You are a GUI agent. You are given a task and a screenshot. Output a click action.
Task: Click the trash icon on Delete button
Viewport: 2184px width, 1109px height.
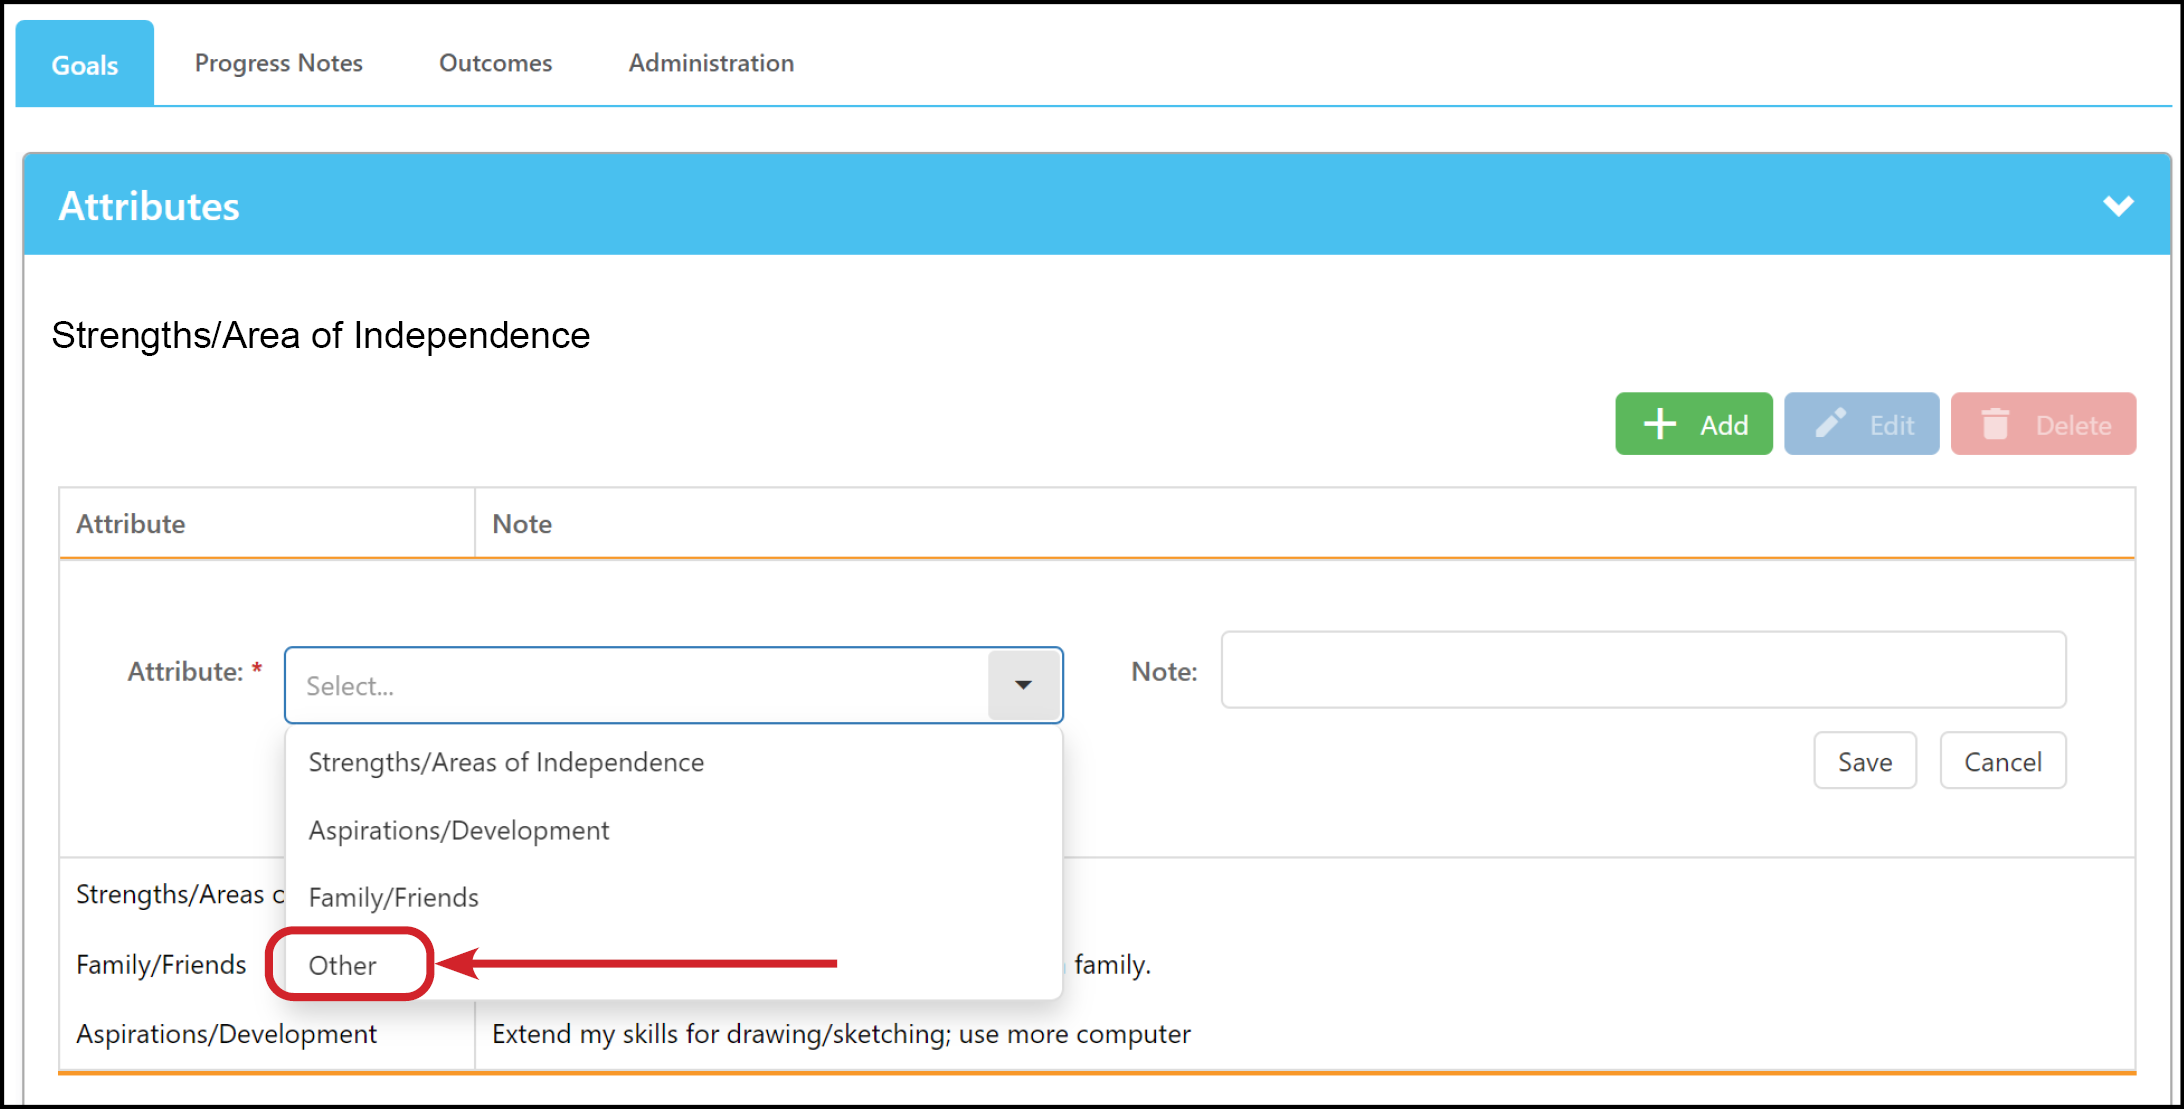1995,424
